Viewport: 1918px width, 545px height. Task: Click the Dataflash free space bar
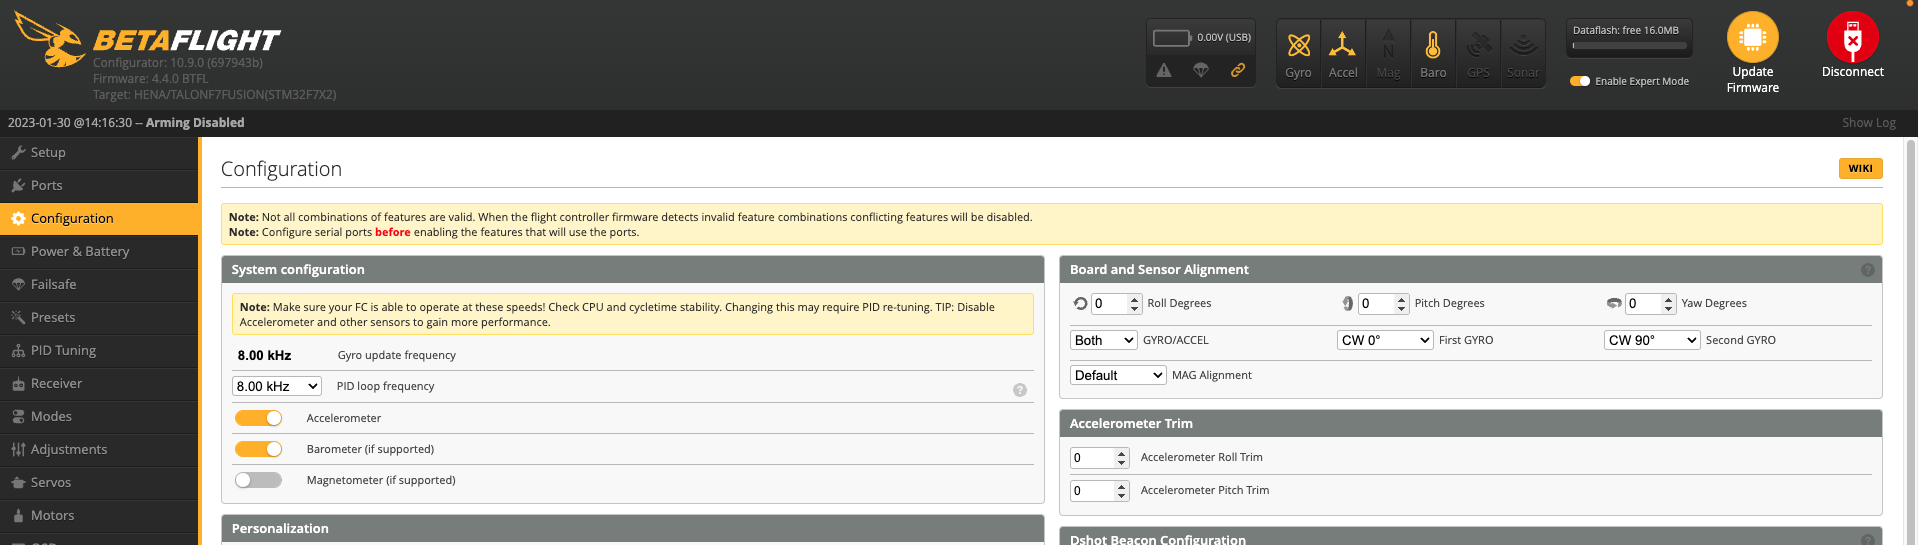tap(1629, 45)
